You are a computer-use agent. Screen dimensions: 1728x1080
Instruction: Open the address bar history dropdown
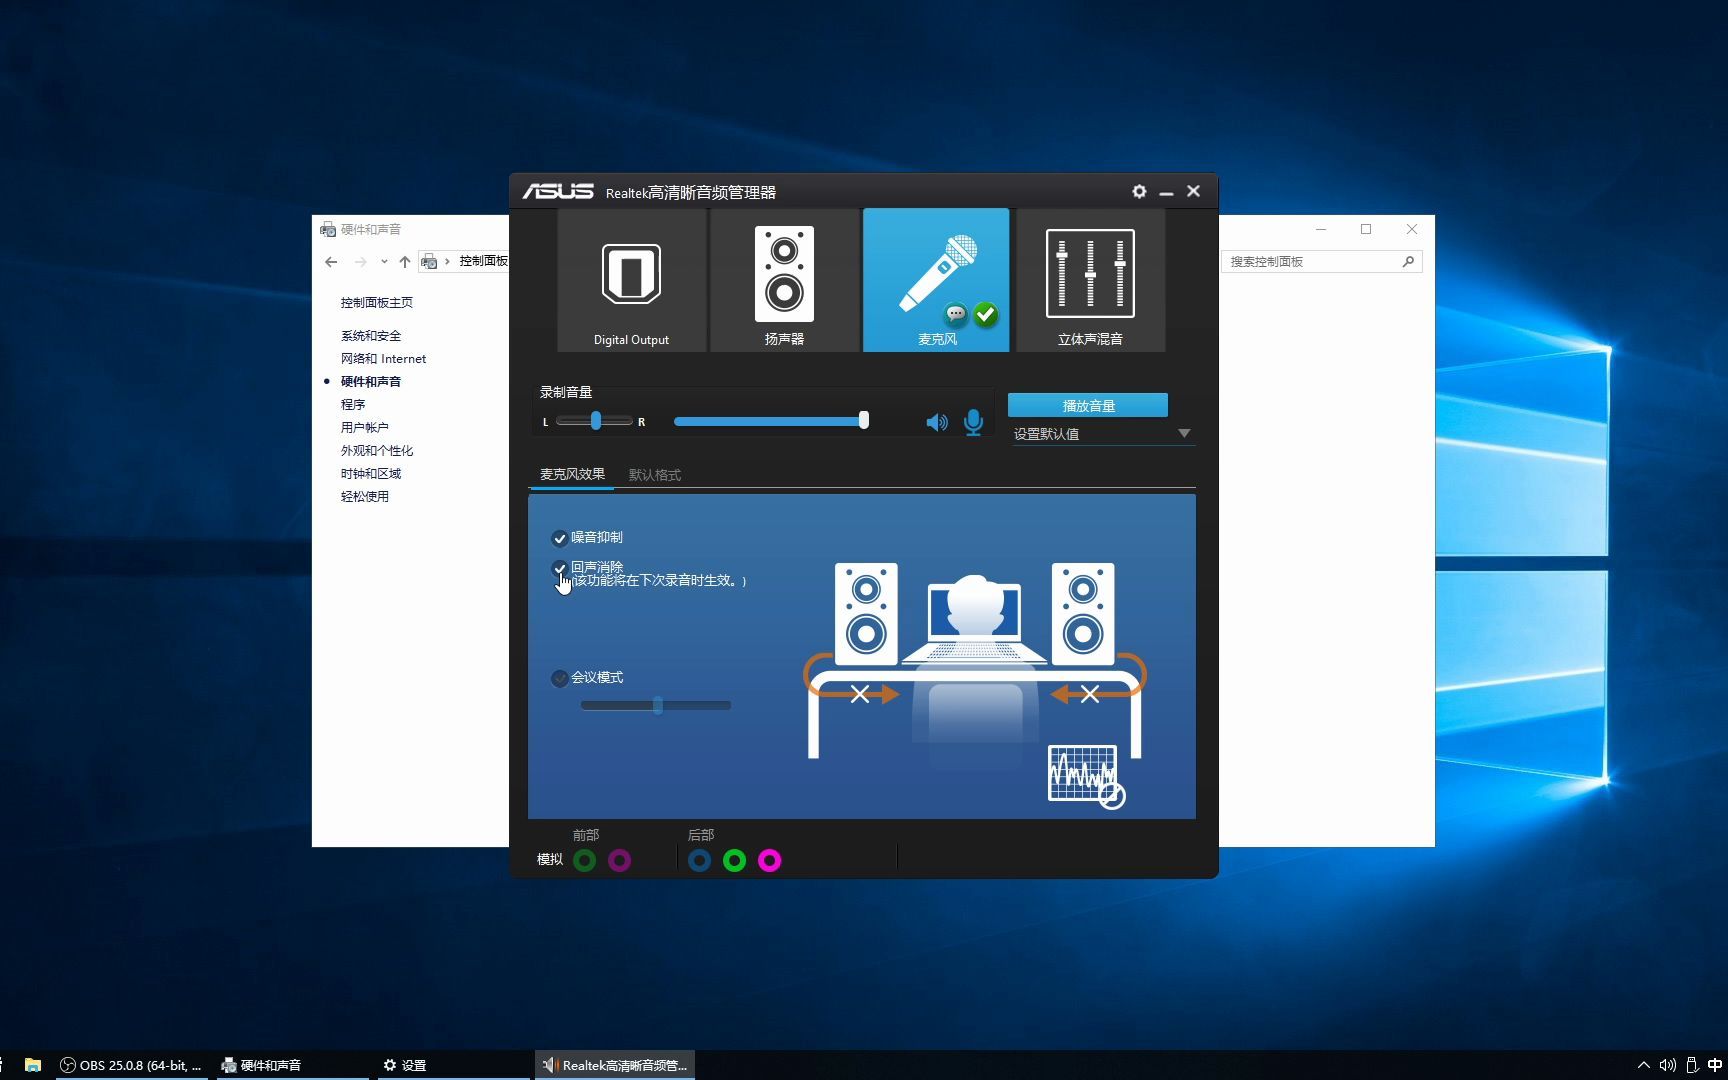tap(383, 261)
